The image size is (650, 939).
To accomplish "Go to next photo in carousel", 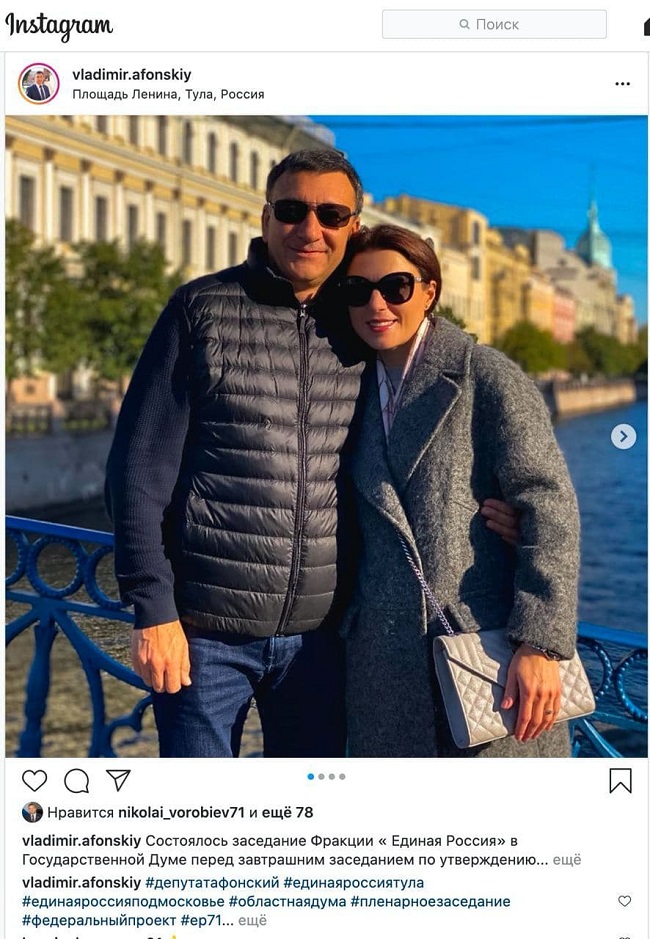I will click(623, 436).
